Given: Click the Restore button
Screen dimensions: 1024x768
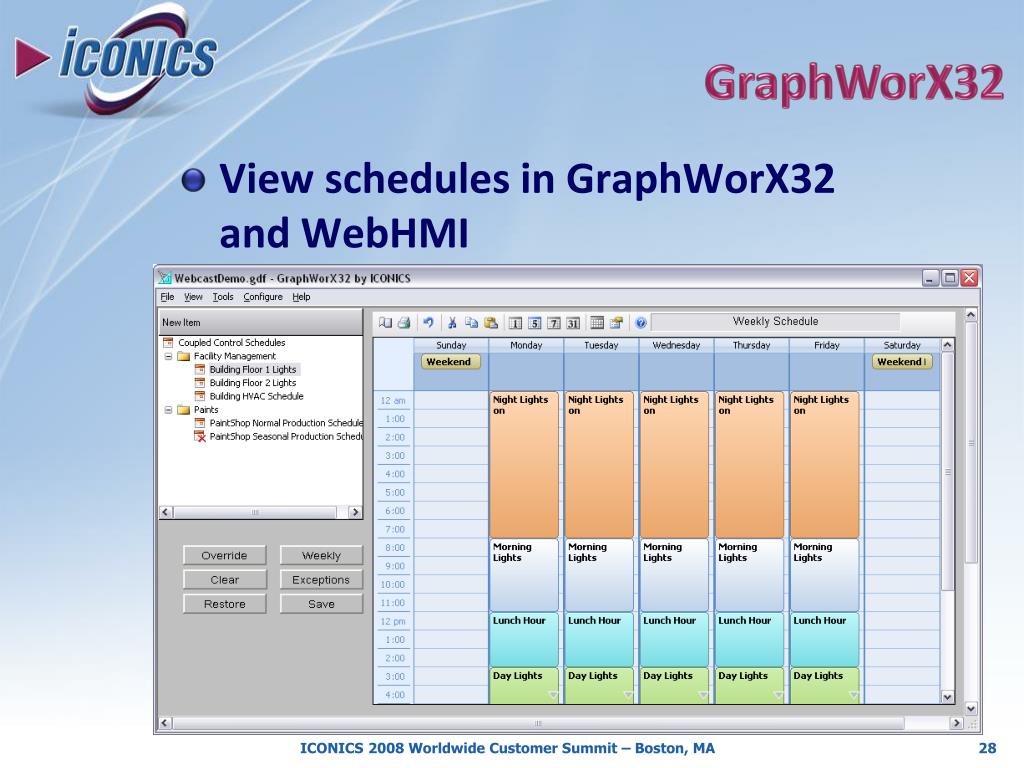Looking at the screenshot, I should point(225,604).
